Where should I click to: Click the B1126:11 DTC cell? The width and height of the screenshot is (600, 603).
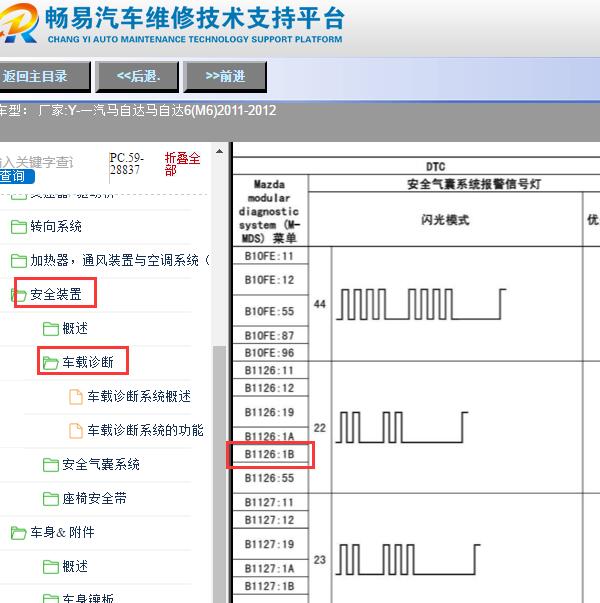[270, 371]
